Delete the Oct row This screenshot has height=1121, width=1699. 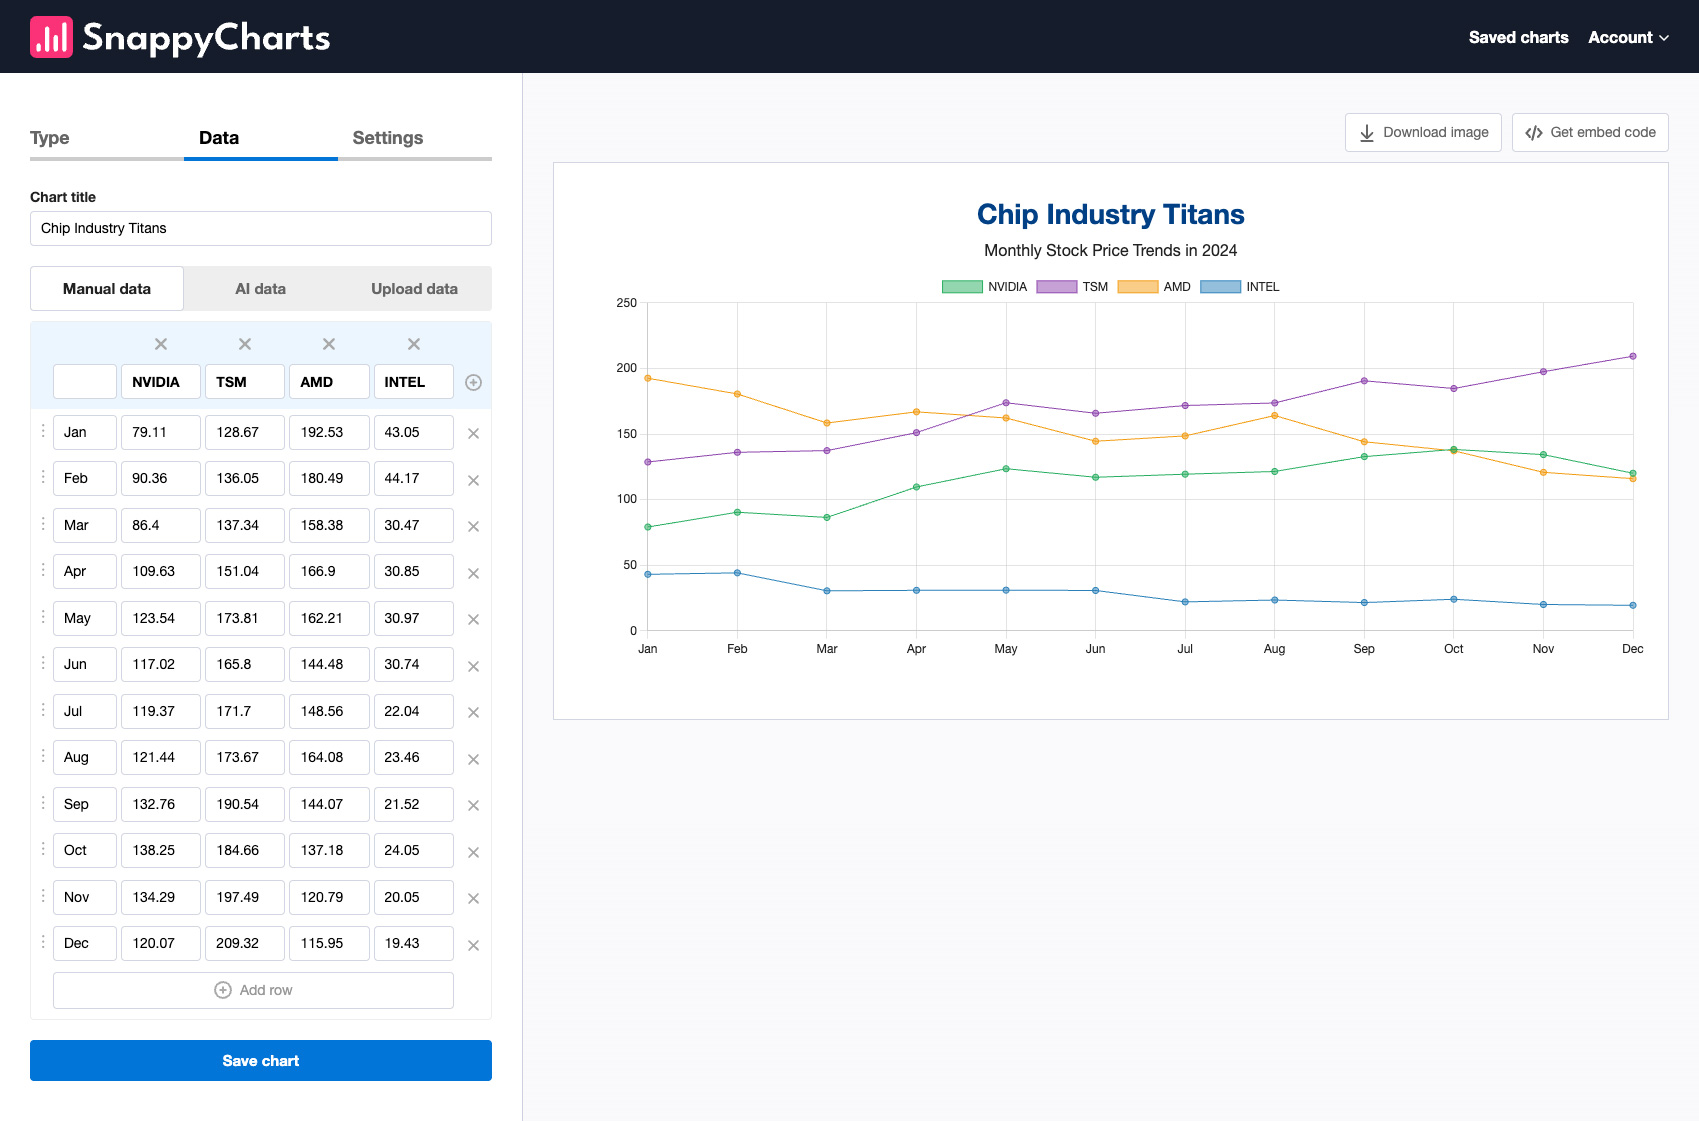click(474, 852)
